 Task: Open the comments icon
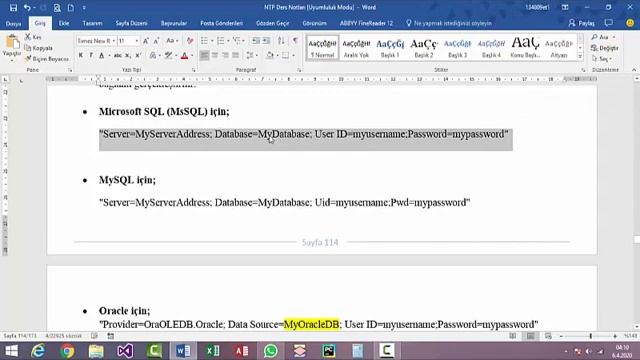(609, 23)
